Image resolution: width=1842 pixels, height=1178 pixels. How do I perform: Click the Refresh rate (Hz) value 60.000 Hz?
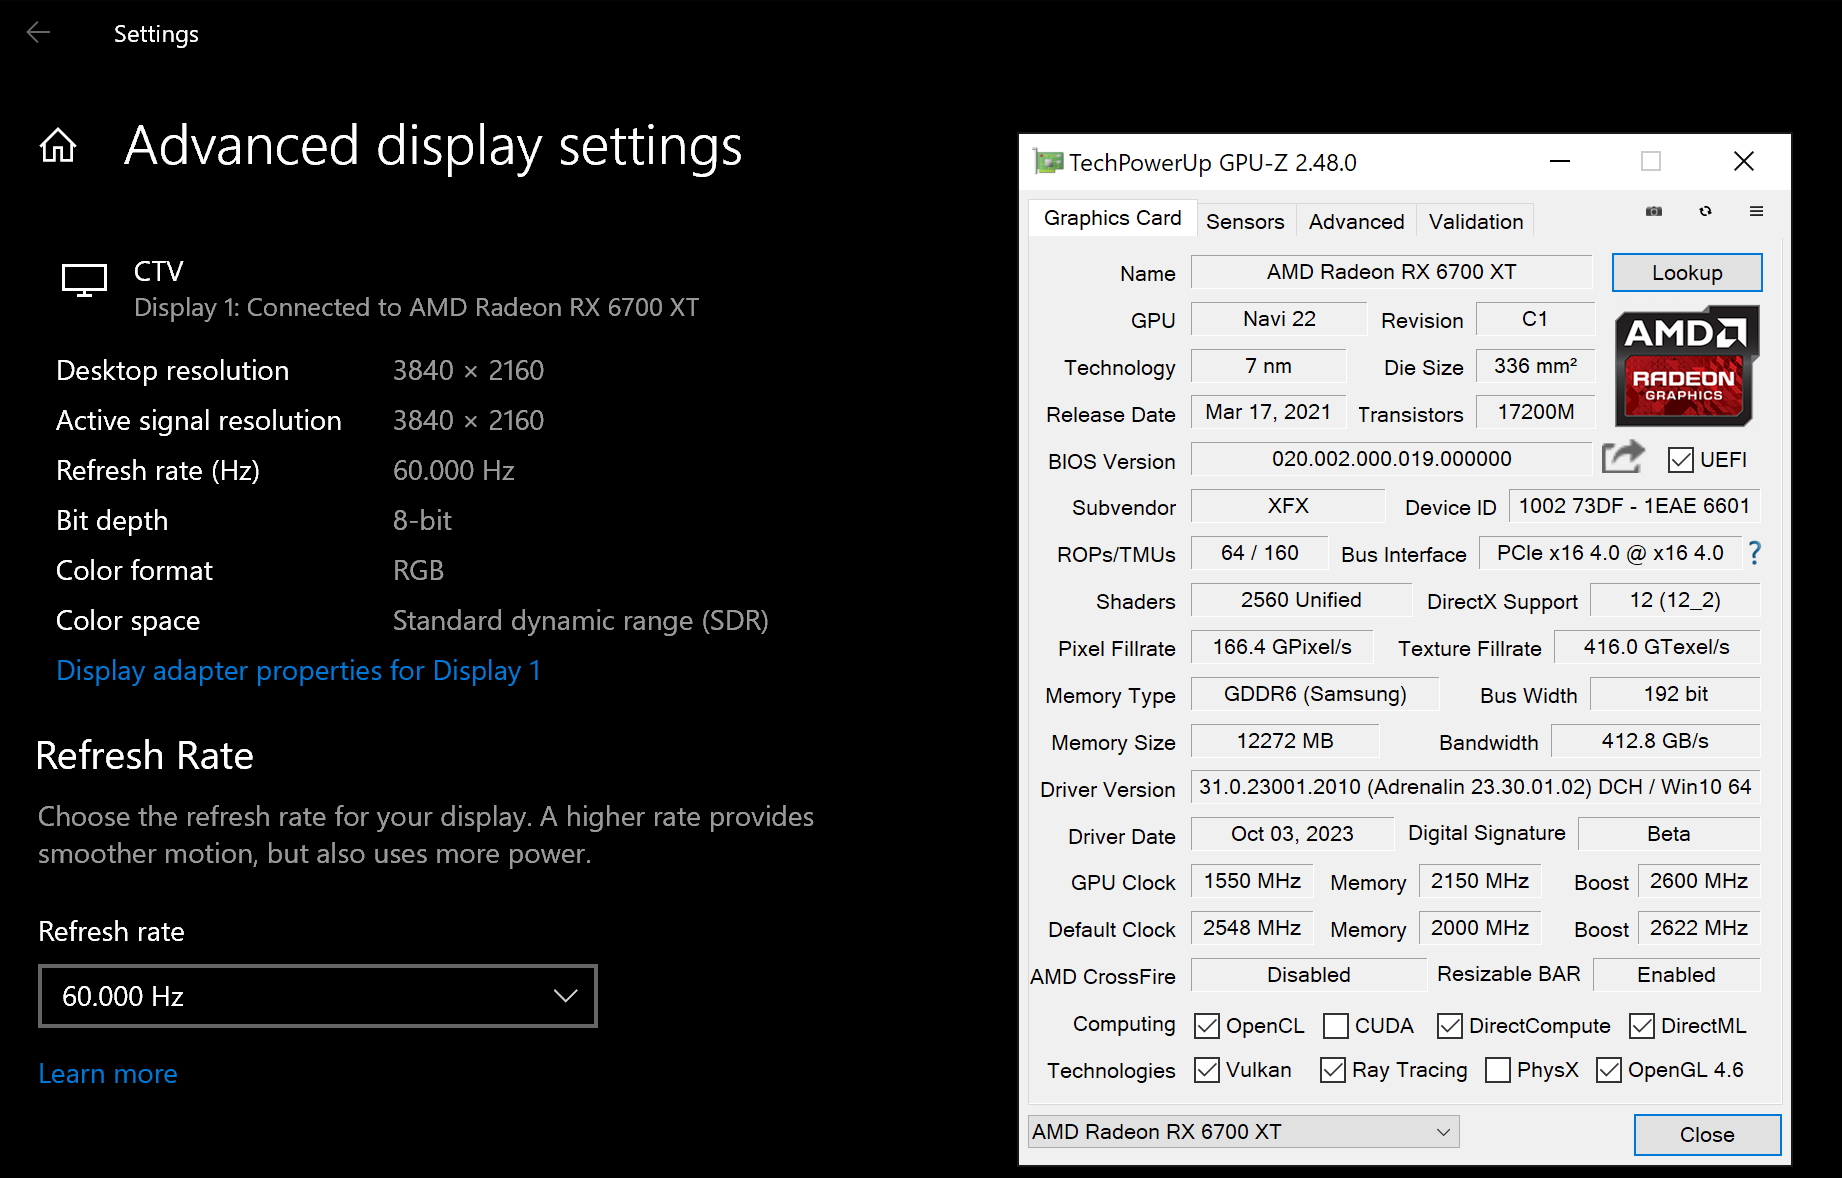coord(453,471)
